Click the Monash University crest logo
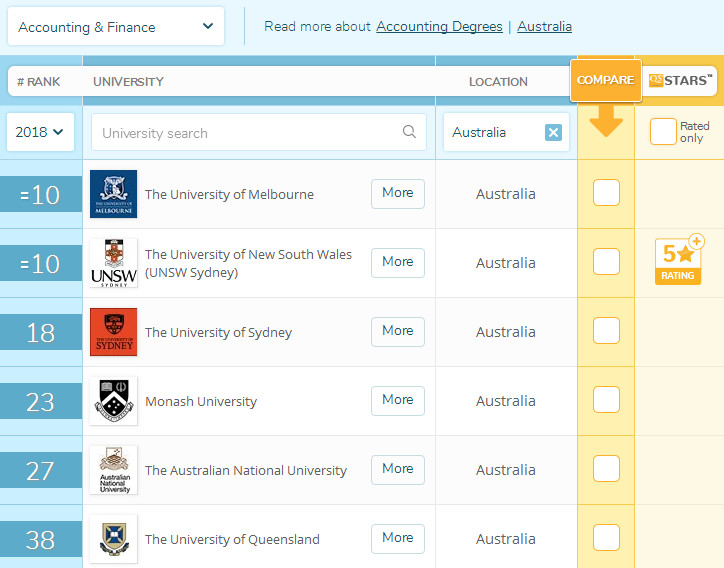This screenshot has height=568, width=724. click(113, 401)
